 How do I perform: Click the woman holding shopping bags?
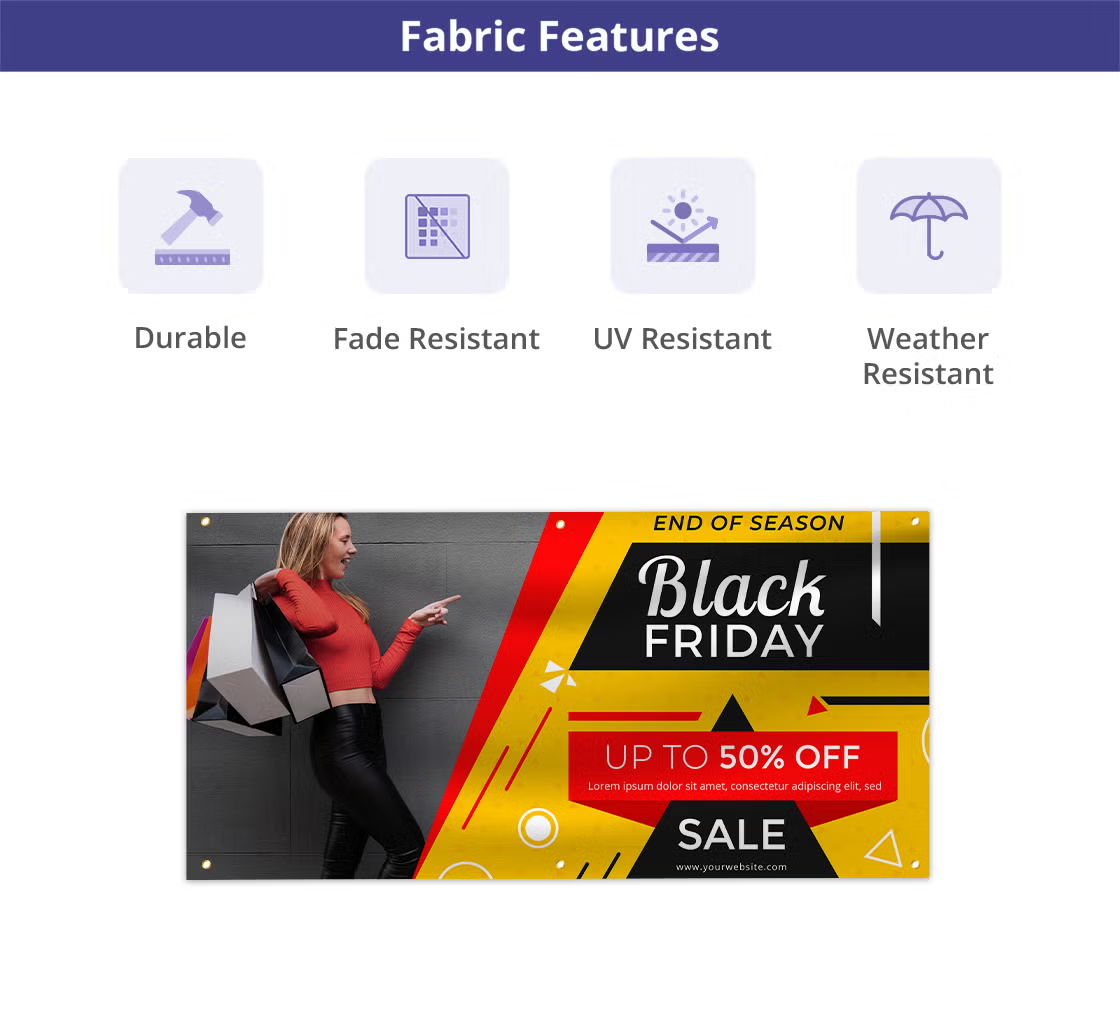(x=325, y=695)
